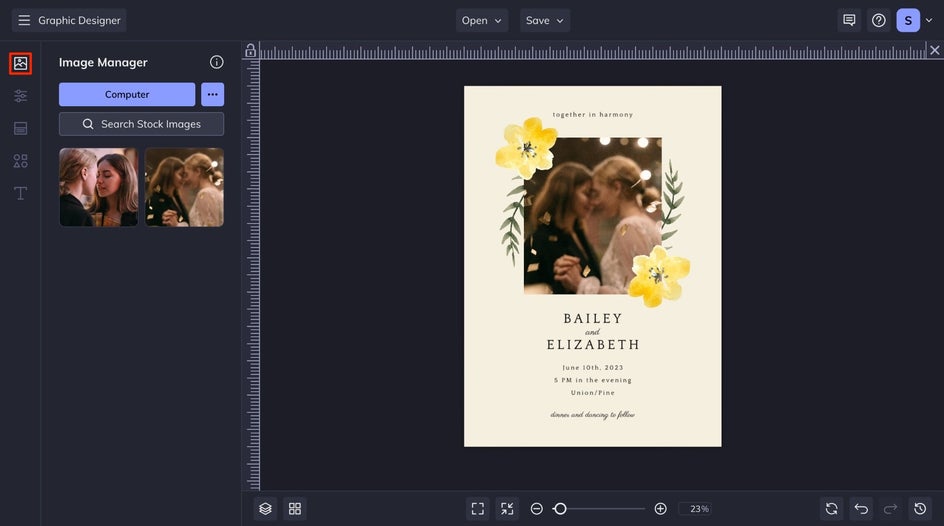Open the feedback comments icon
944x526 pixels.
849,20
